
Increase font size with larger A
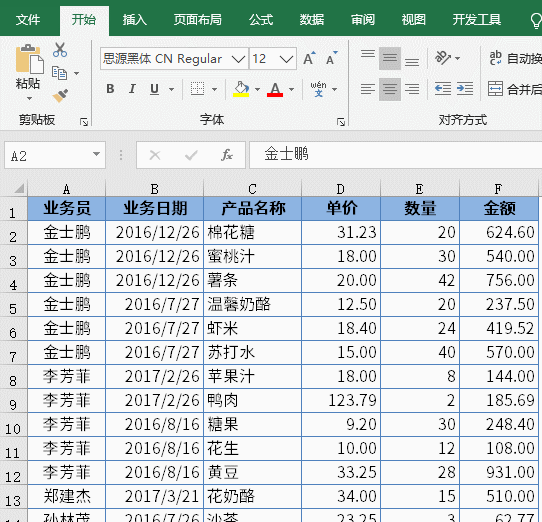click(x=309, y=58)
